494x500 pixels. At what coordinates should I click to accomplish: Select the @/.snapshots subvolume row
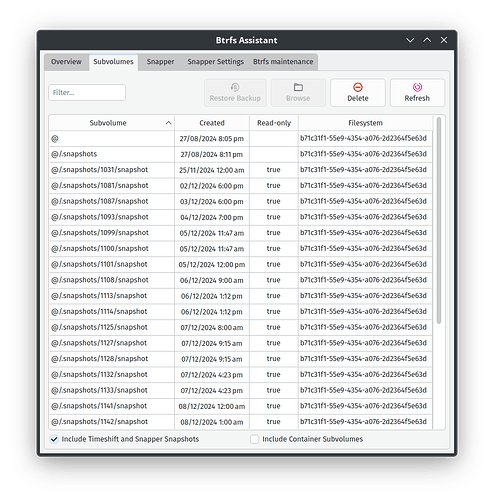(241, 154)
